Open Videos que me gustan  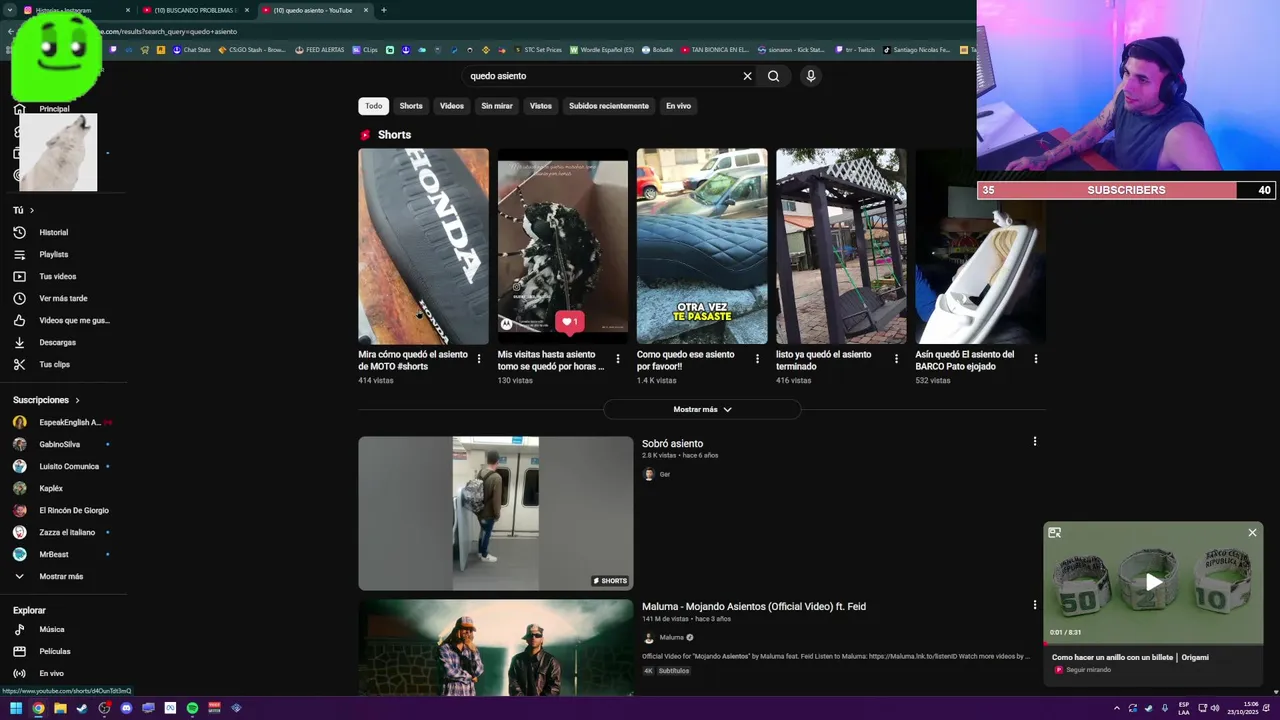74,320
